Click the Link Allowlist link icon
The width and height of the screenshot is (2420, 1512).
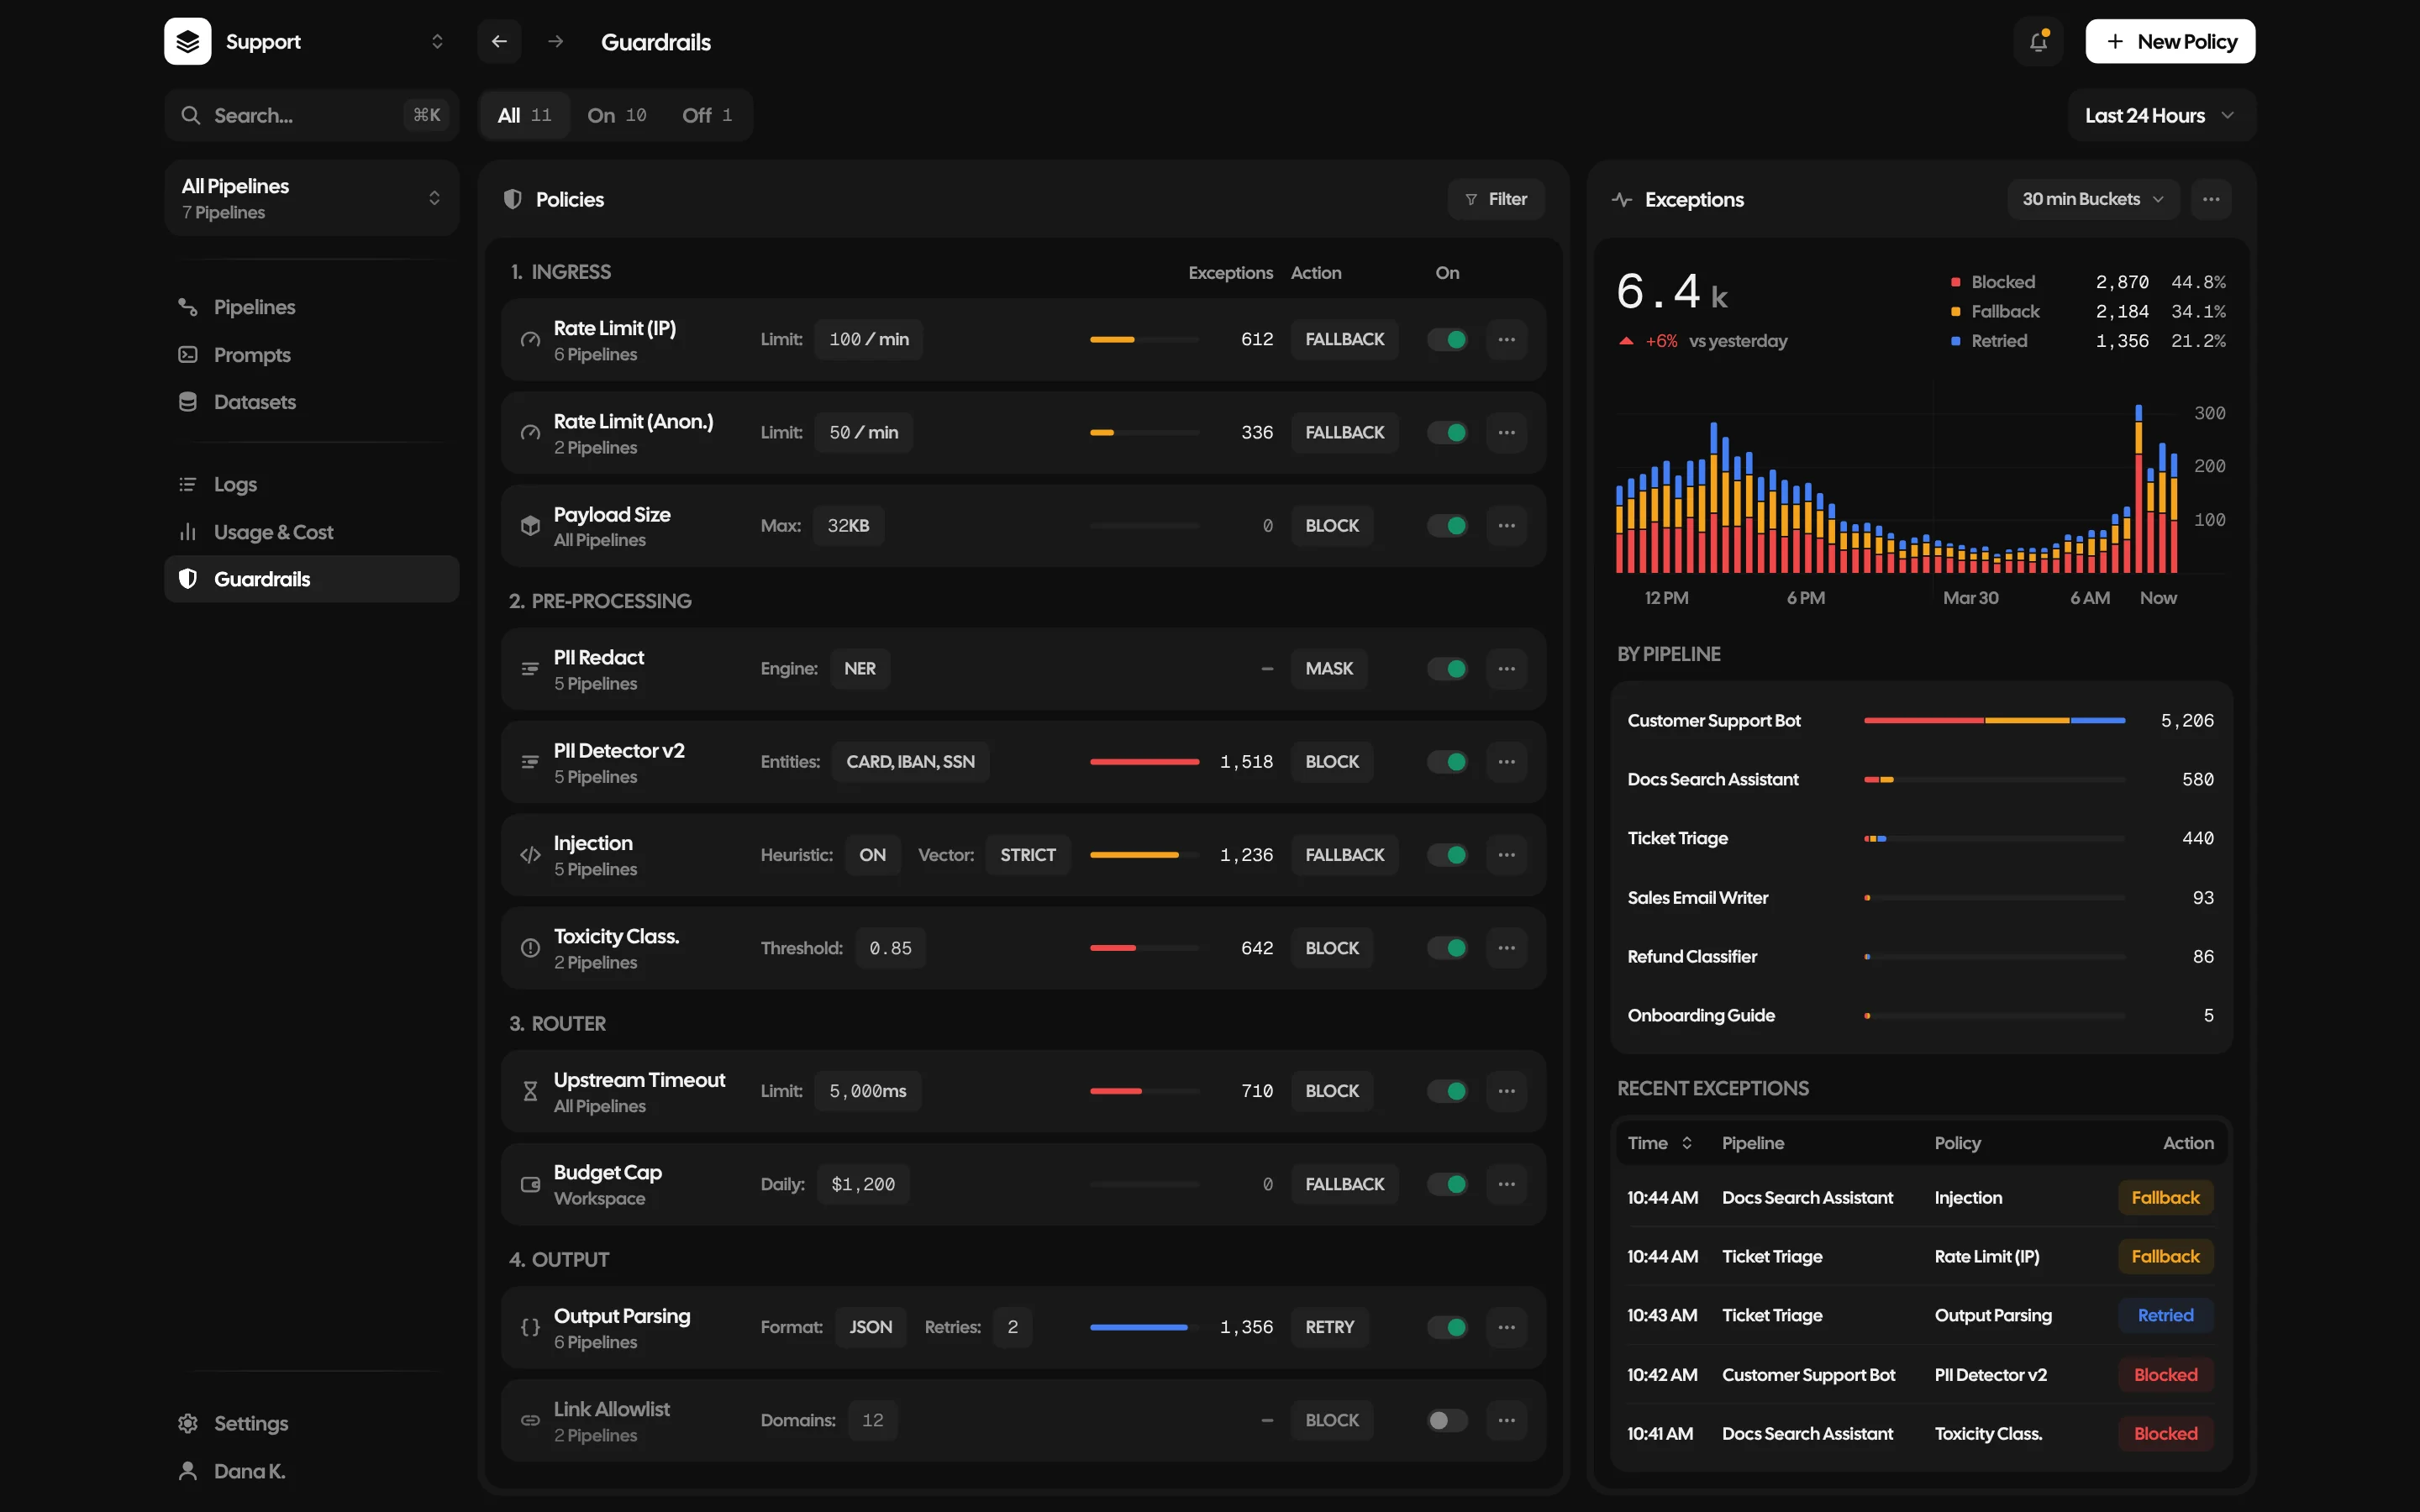(530, 1420)
